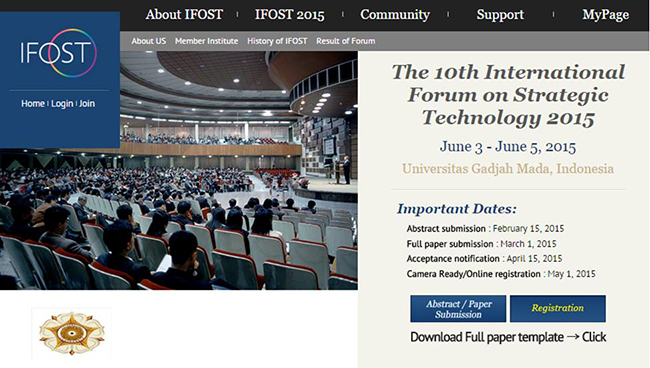Image resolution: width=650 pixels, height=368 pixels.
Task: Click Abstract / Paper Submission button
Action: (458, 309)
